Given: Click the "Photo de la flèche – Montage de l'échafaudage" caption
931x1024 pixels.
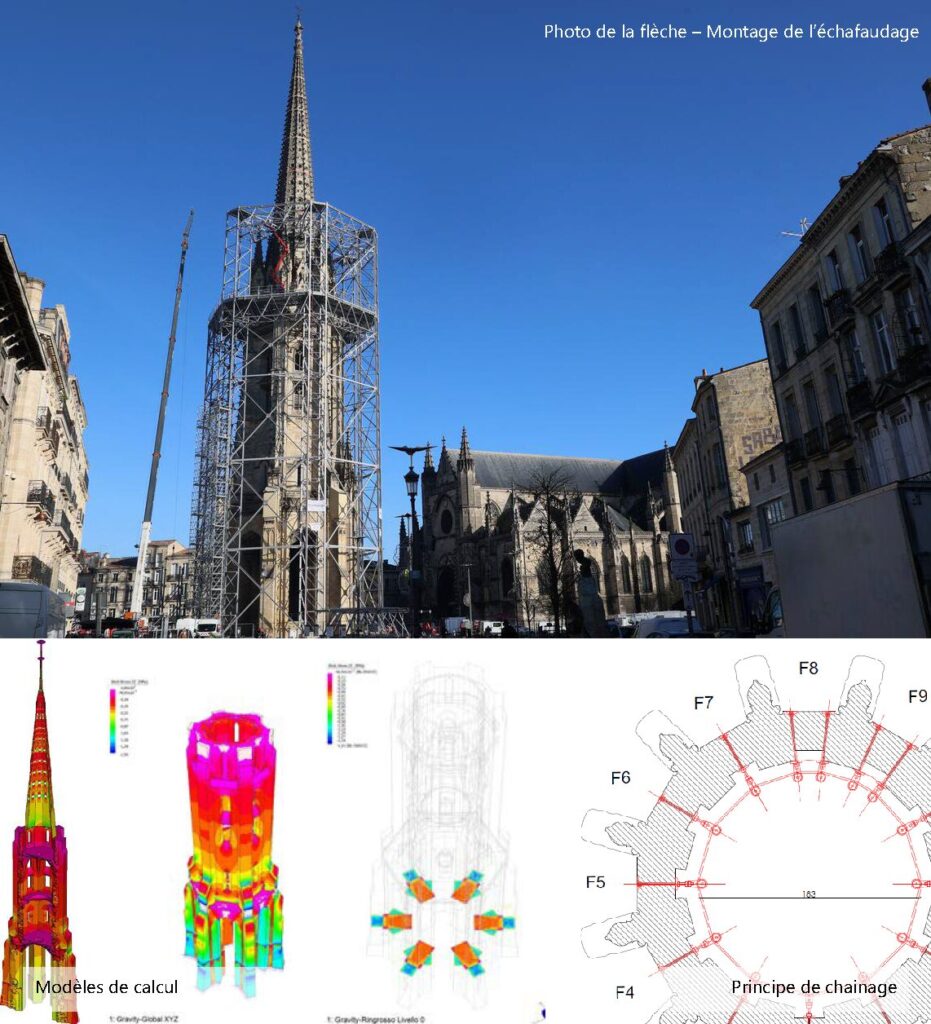Looking at the screenshot, I should point(731,31).
